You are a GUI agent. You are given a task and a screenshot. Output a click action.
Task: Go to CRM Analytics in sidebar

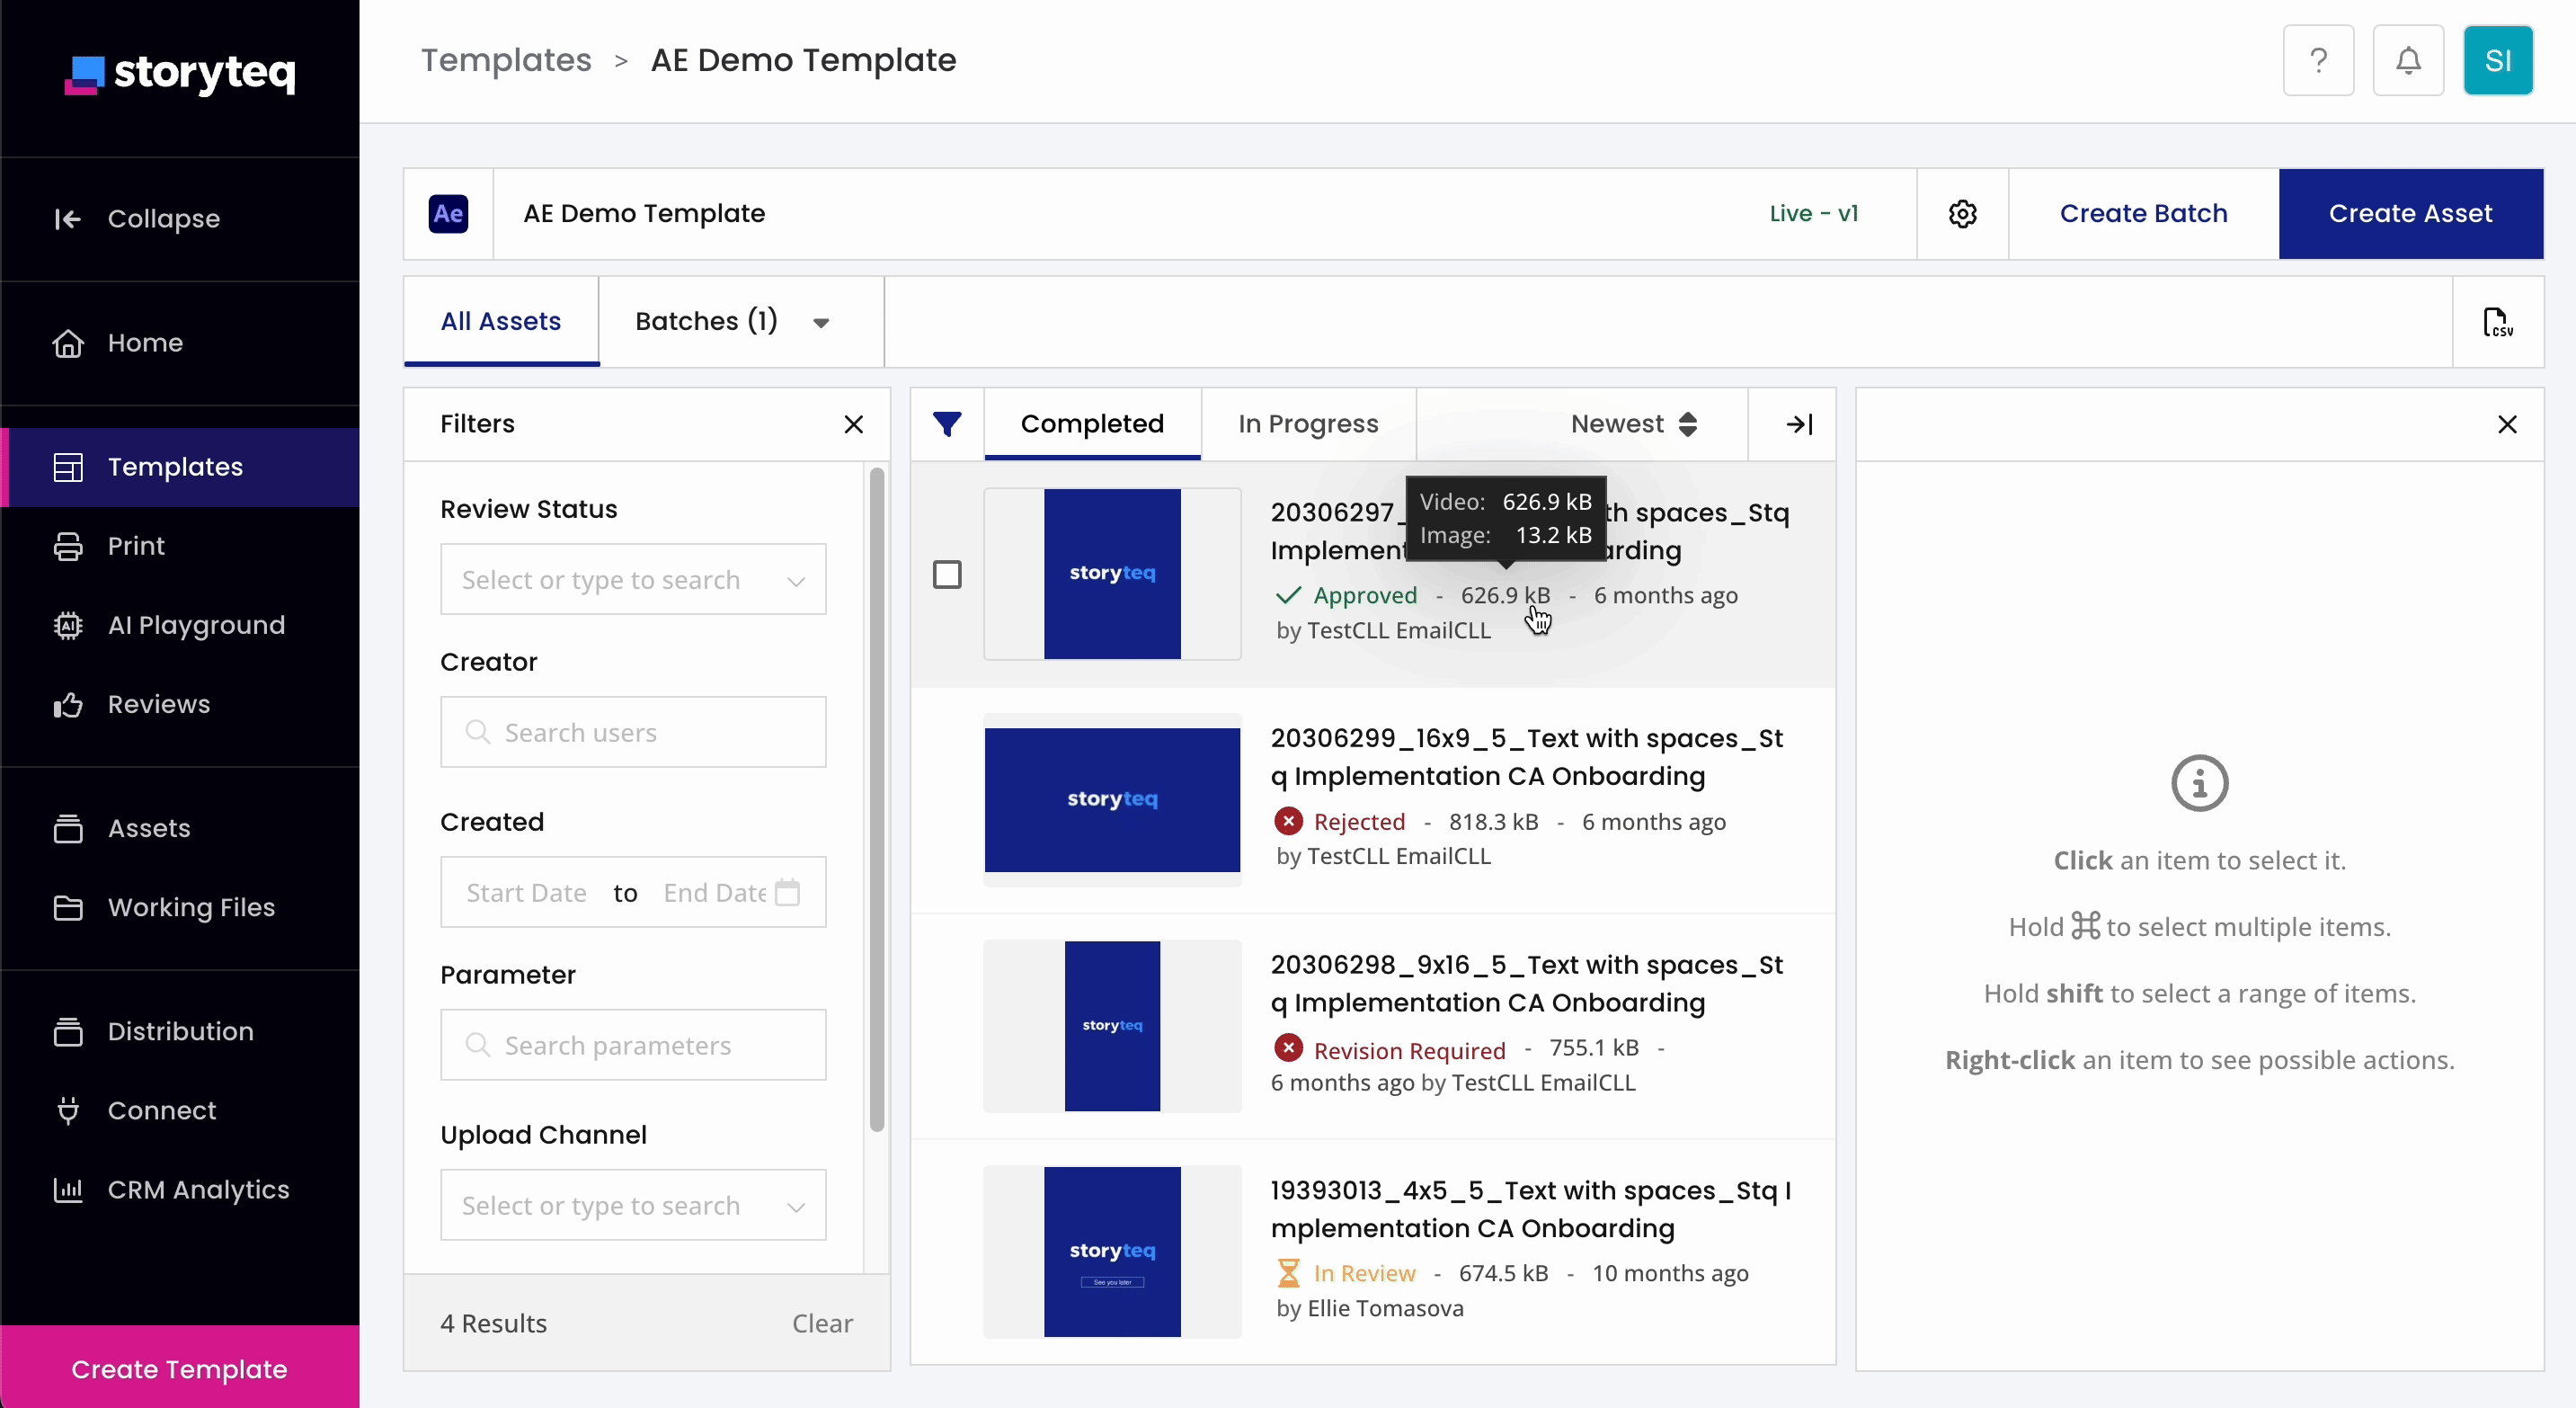pyautogui.click(x=198, y=1190)
